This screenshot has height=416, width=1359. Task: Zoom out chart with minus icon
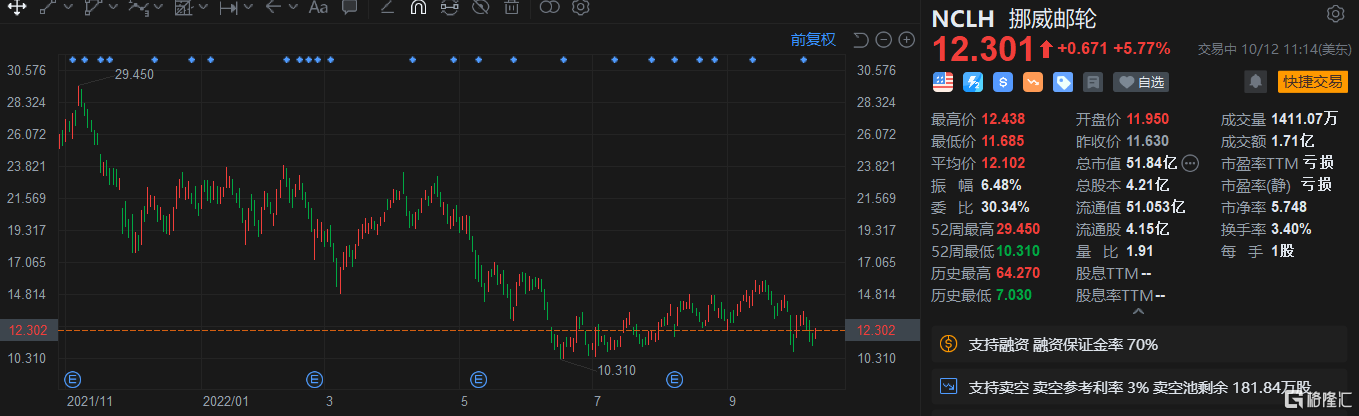(884, 40)
